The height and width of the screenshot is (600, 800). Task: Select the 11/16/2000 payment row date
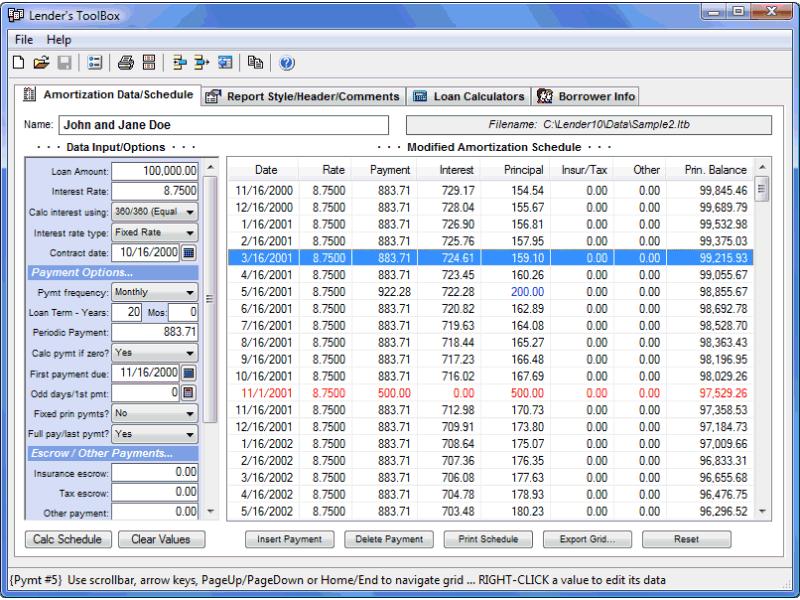264,191
